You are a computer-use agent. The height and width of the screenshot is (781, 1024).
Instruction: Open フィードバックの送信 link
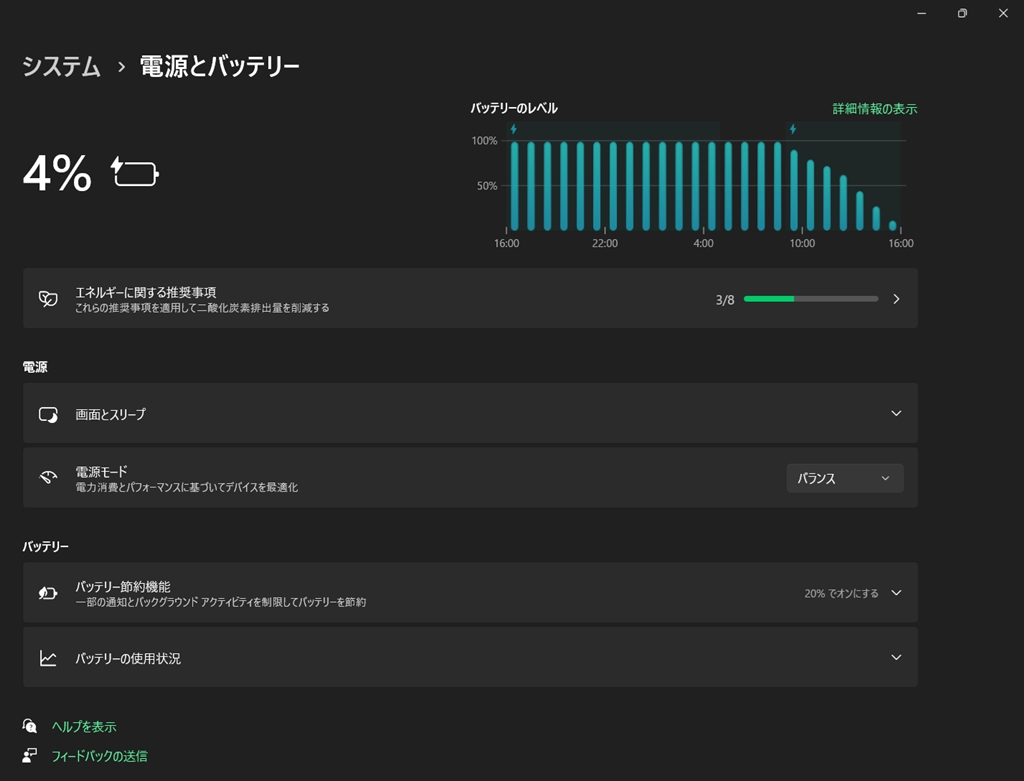tap(99, 756)
